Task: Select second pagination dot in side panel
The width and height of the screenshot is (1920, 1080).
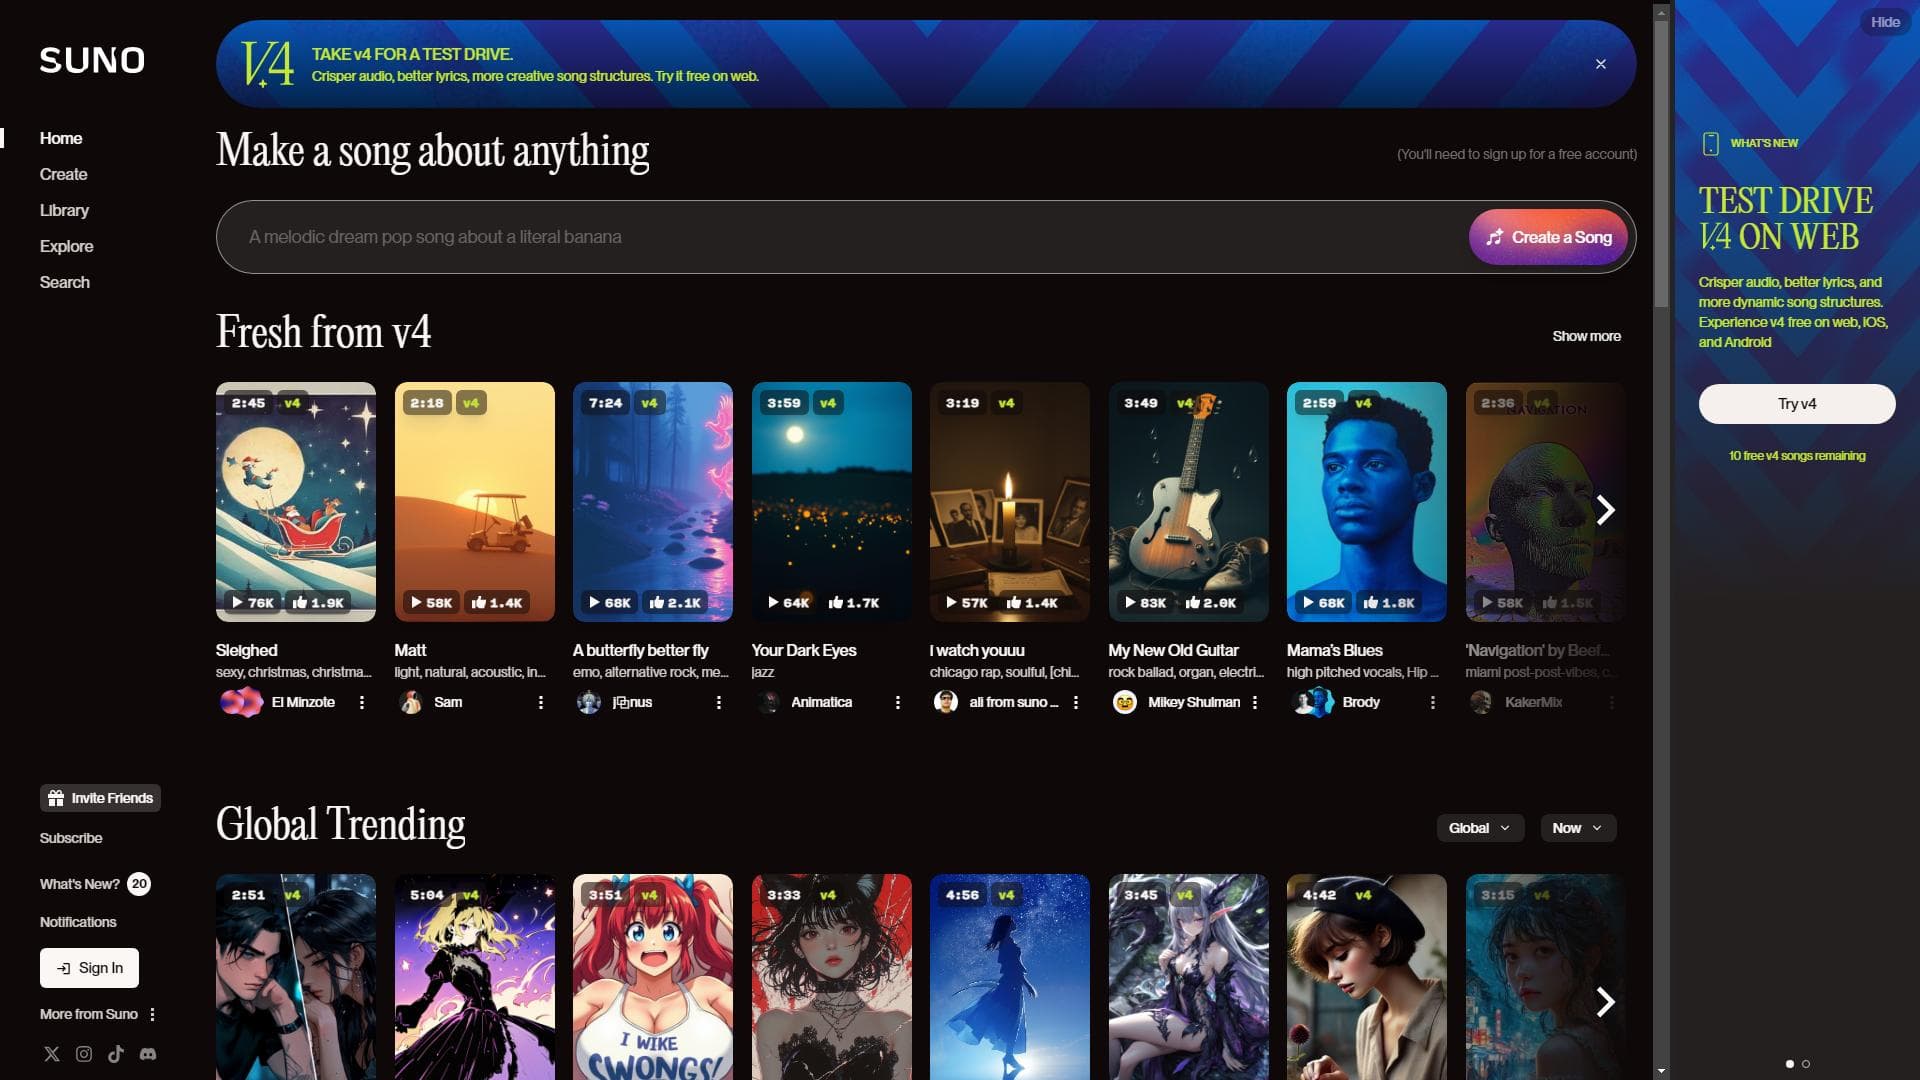Action: [x=1806, y=1064]
